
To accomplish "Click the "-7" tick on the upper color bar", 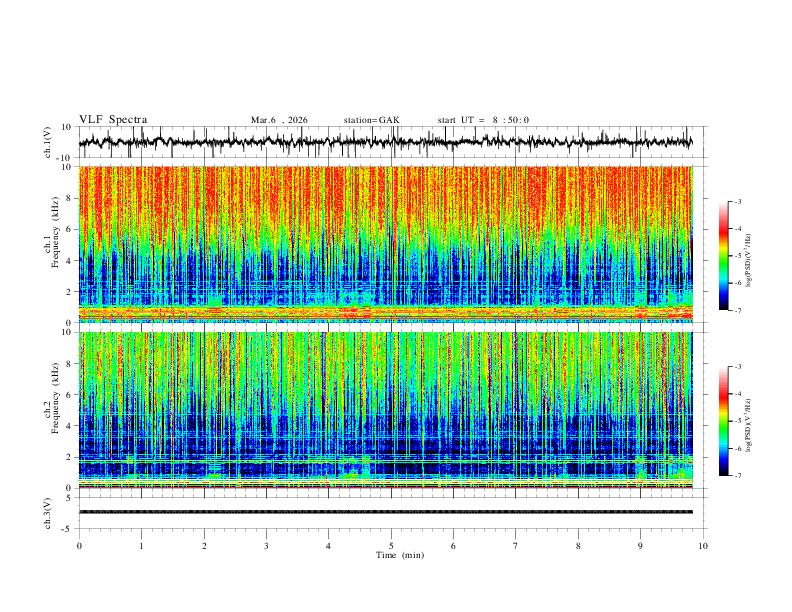I will point(737,310).
